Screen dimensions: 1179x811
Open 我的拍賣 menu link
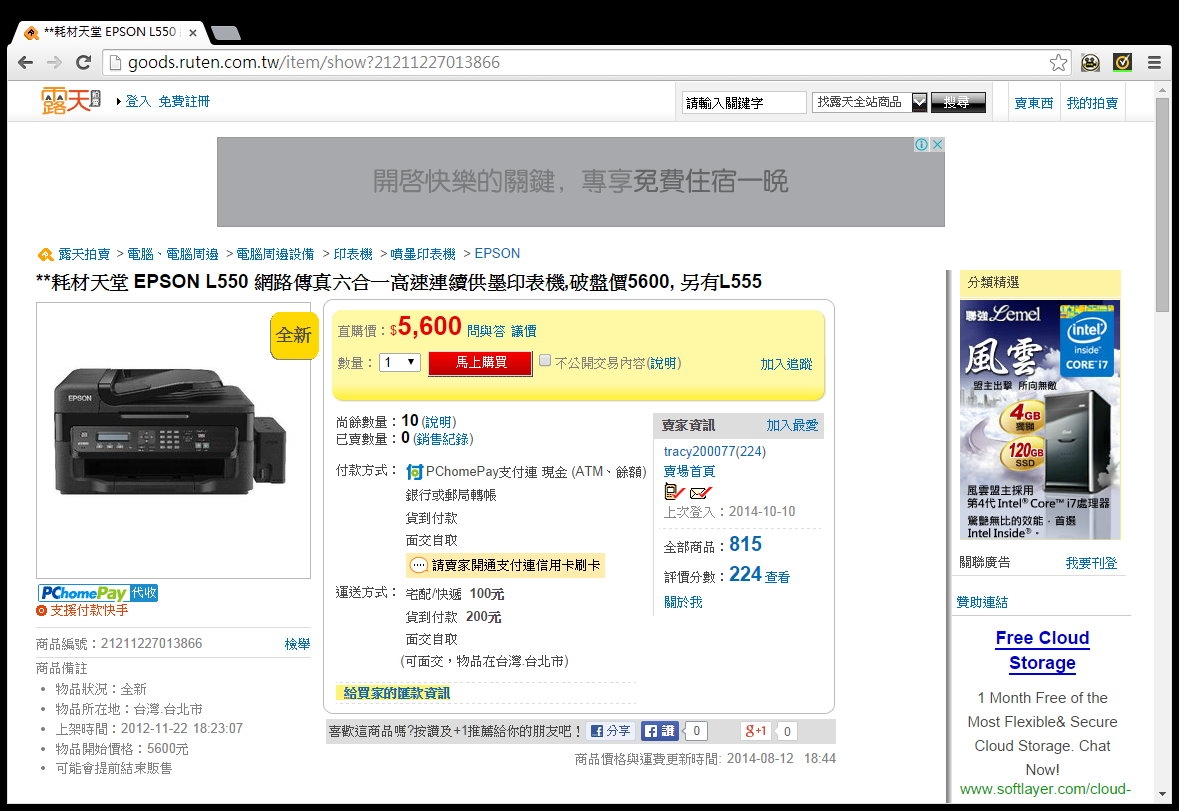1092,103
